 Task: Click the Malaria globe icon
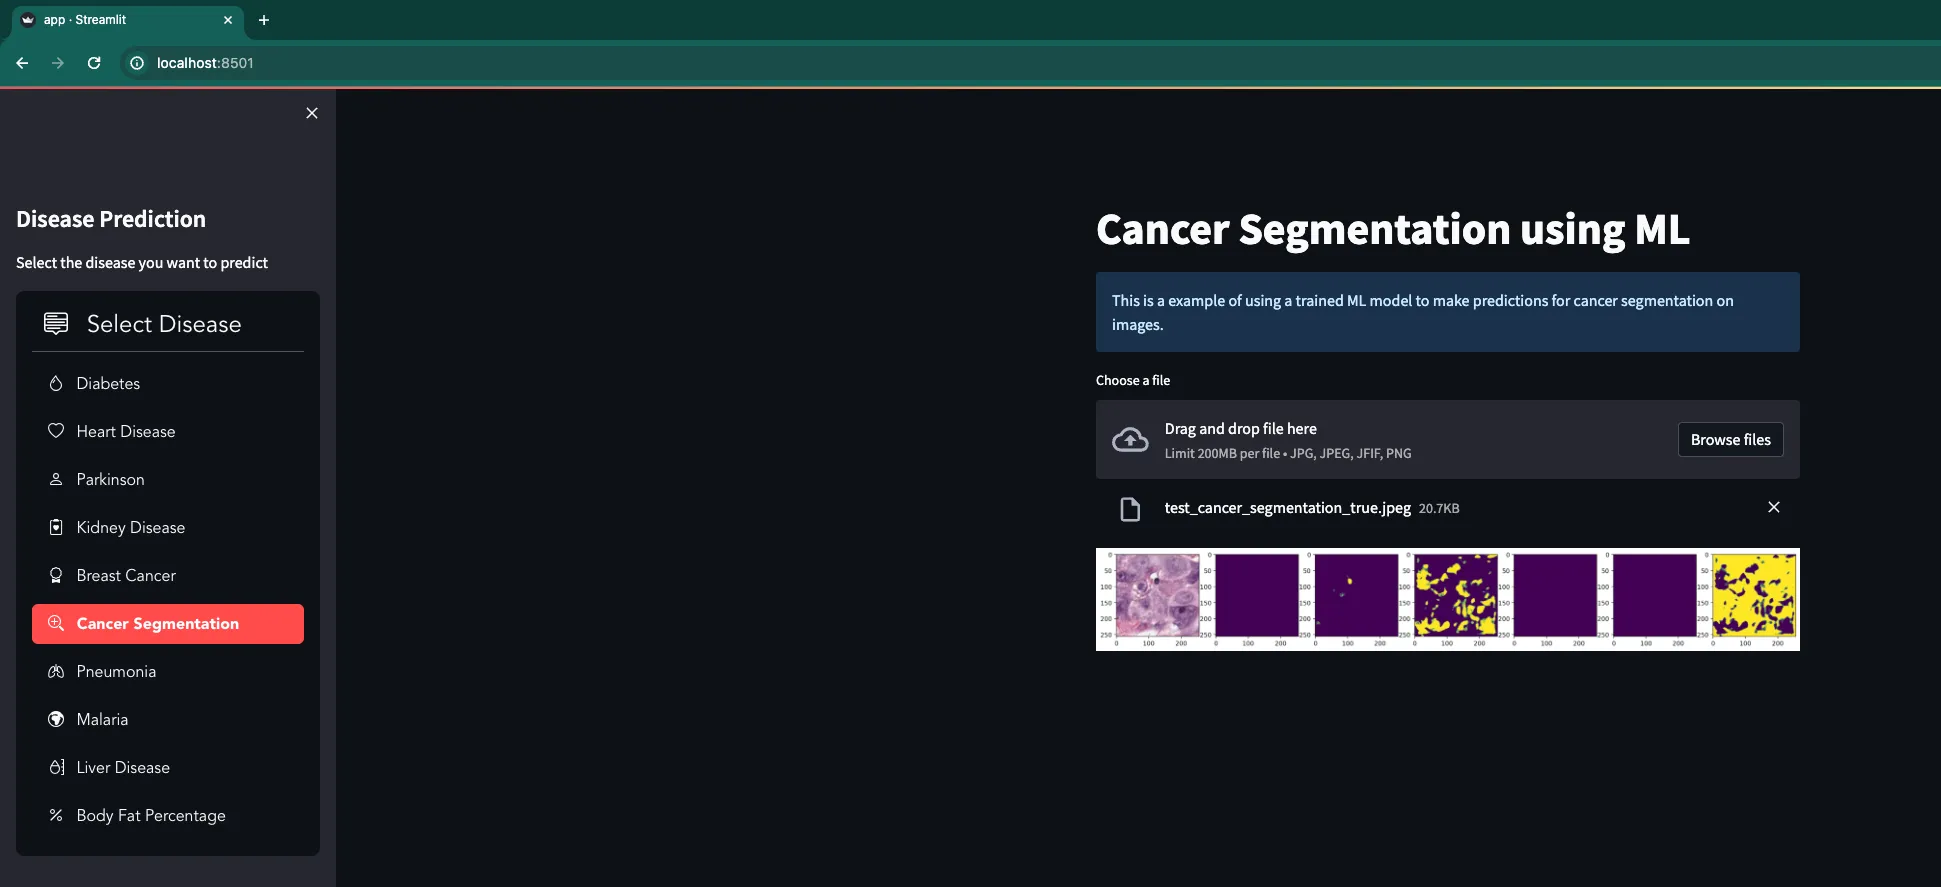[x=56, y=719]
